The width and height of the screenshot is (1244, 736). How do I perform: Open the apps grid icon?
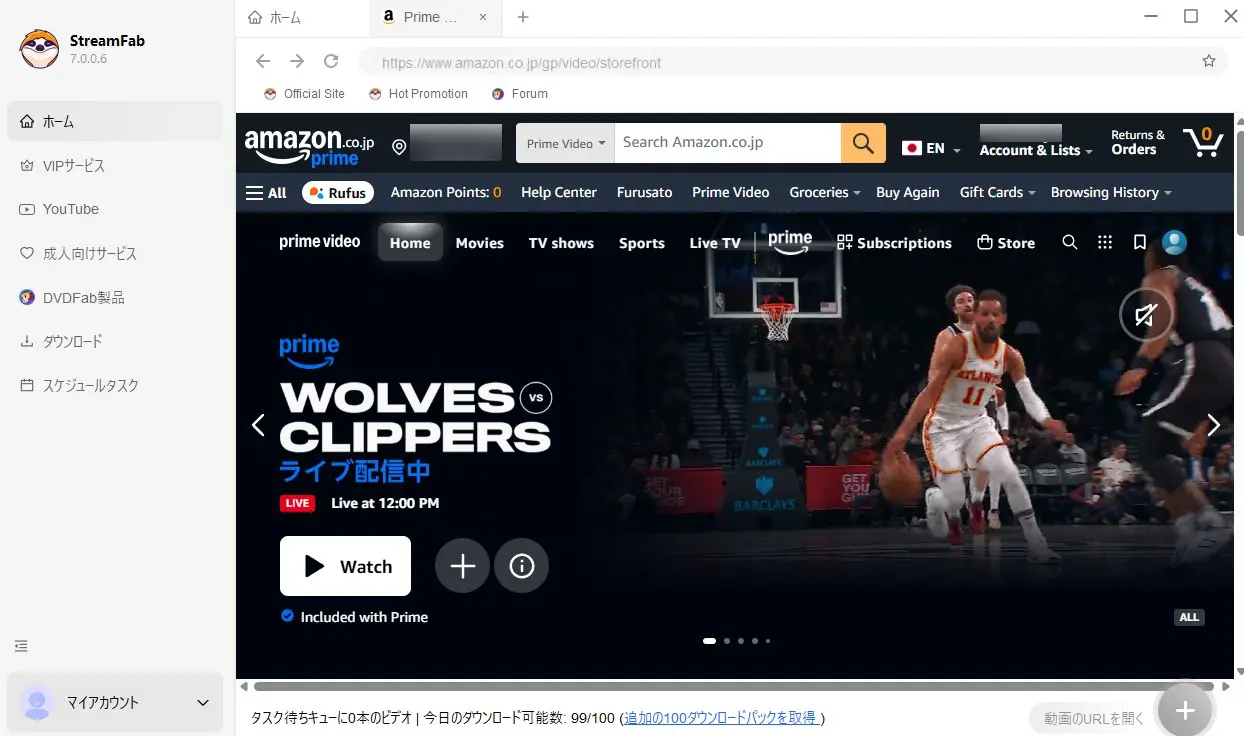(1105, 242)
